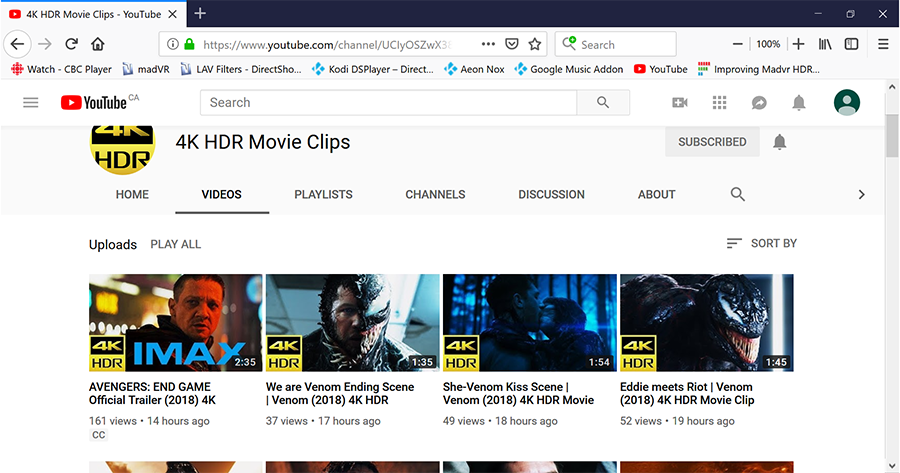
Task: Switch to the CHANNELS tab
Action: click(435, 195)
